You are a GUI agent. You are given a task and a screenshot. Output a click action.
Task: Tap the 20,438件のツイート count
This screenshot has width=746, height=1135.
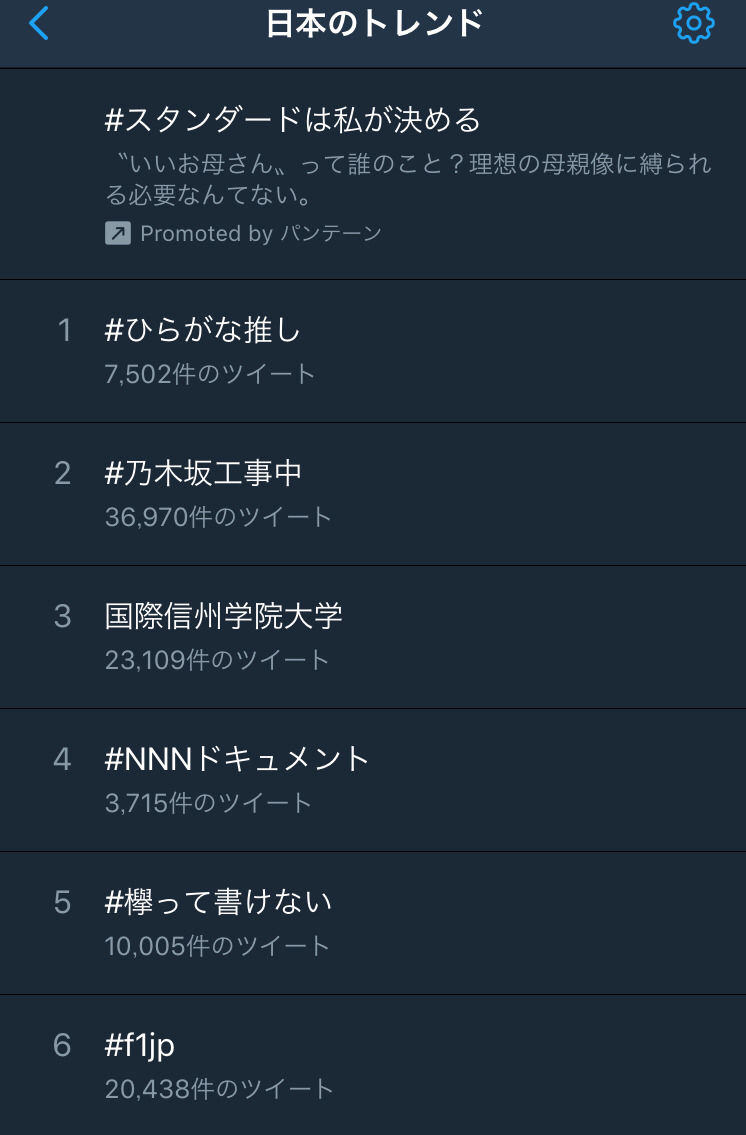(219, 1089)
